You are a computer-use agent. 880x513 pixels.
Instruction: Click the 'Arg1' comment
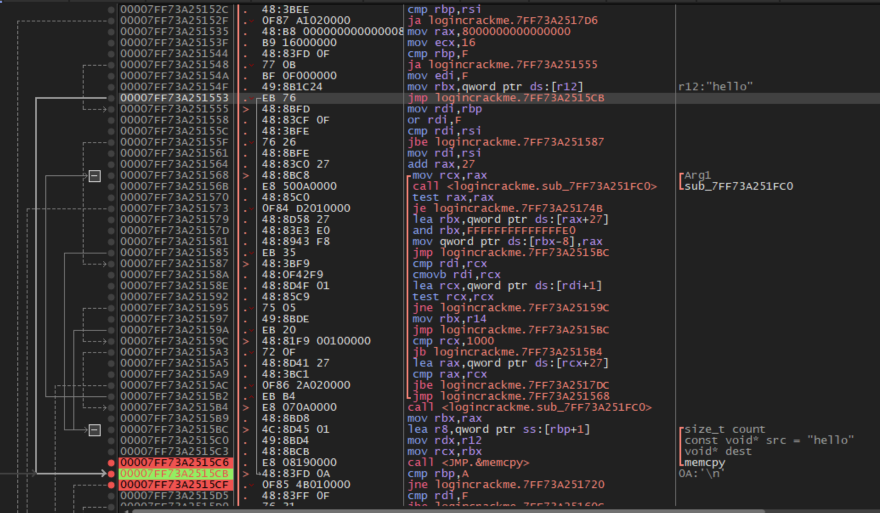pyautogui.click(x=698, y=176)
